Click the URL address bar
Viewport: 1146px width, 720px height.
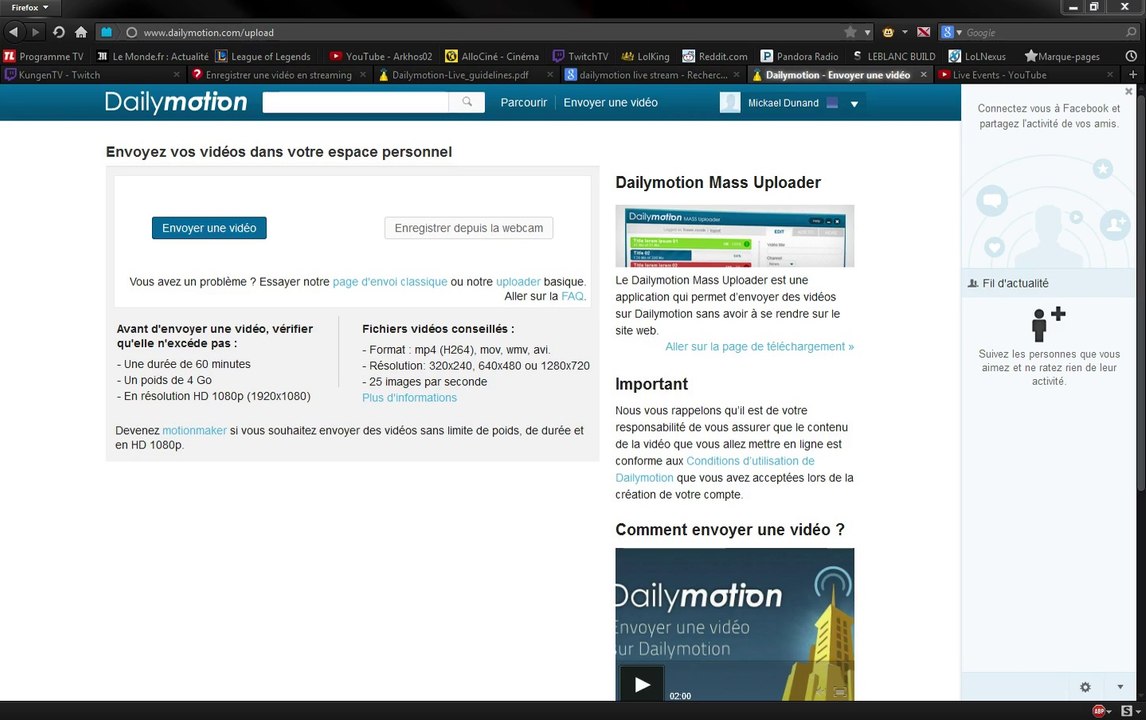[x=482, y=32]
